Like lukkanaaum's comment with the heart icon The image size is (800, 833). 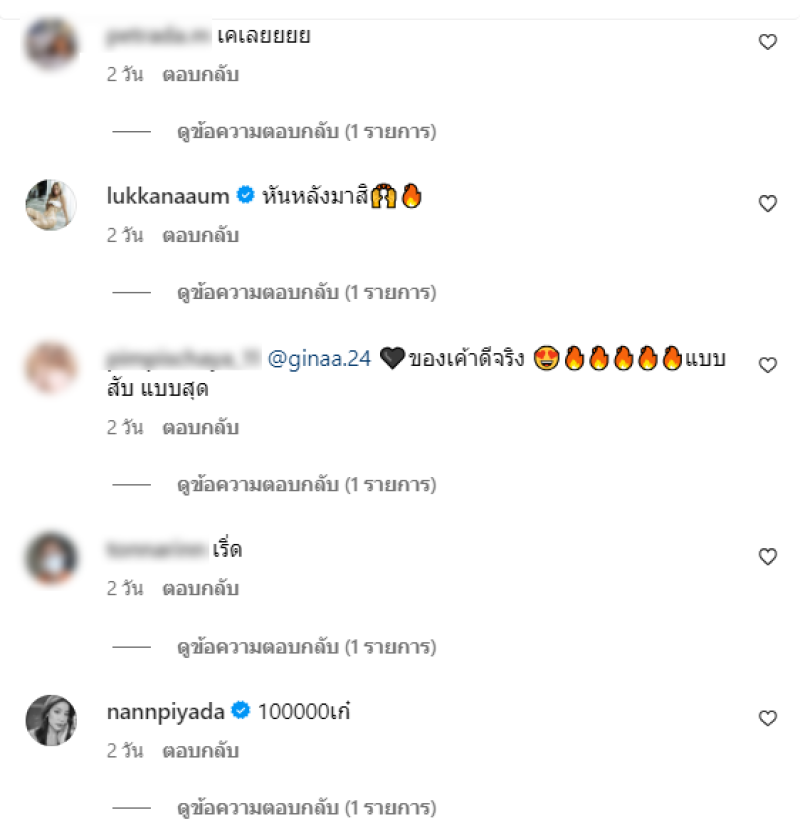coord(768,203)
